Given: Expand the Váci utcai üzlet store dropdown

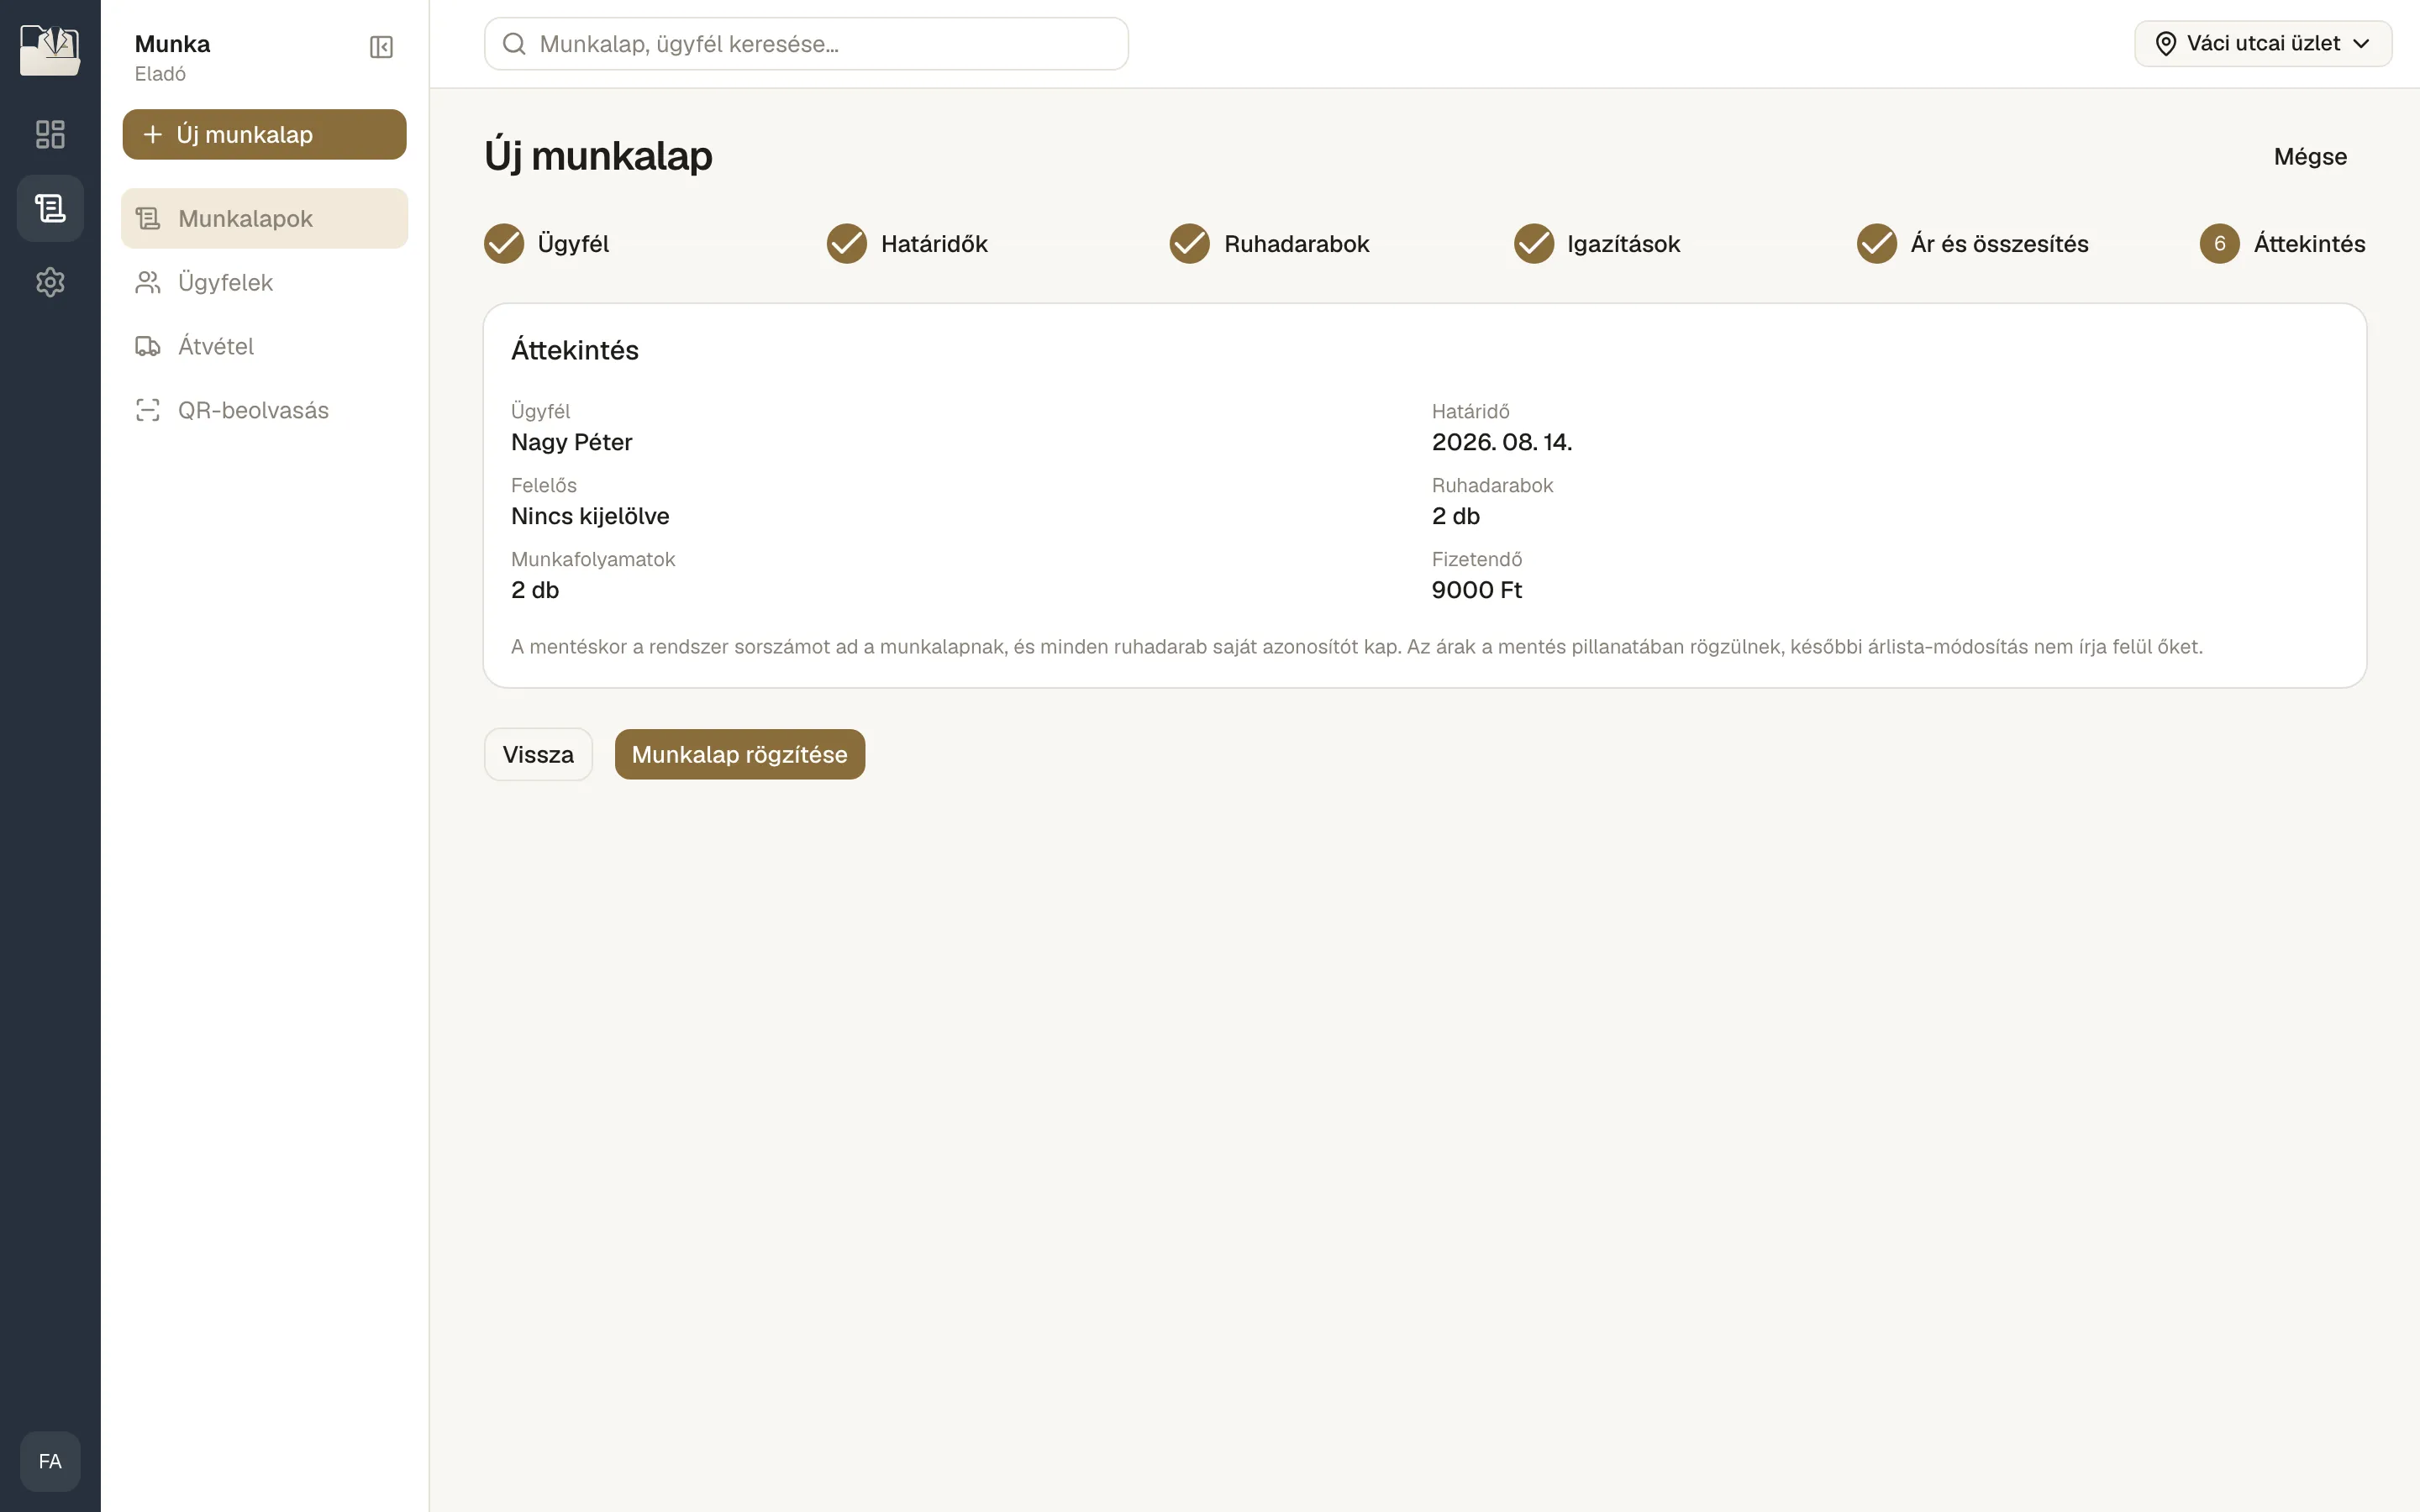Looking at the screenshot, I should [2262, 44].
